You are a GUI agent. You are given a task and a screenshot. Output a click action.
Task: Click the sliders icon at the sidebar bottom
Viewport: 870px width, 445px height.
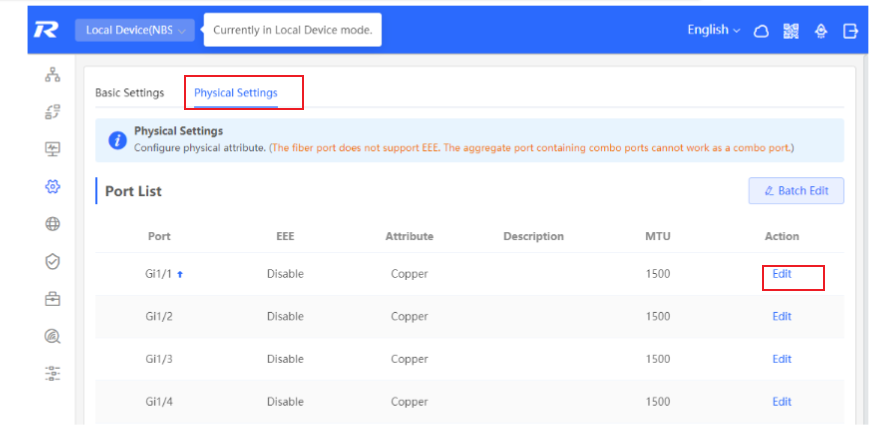(52, 373)
